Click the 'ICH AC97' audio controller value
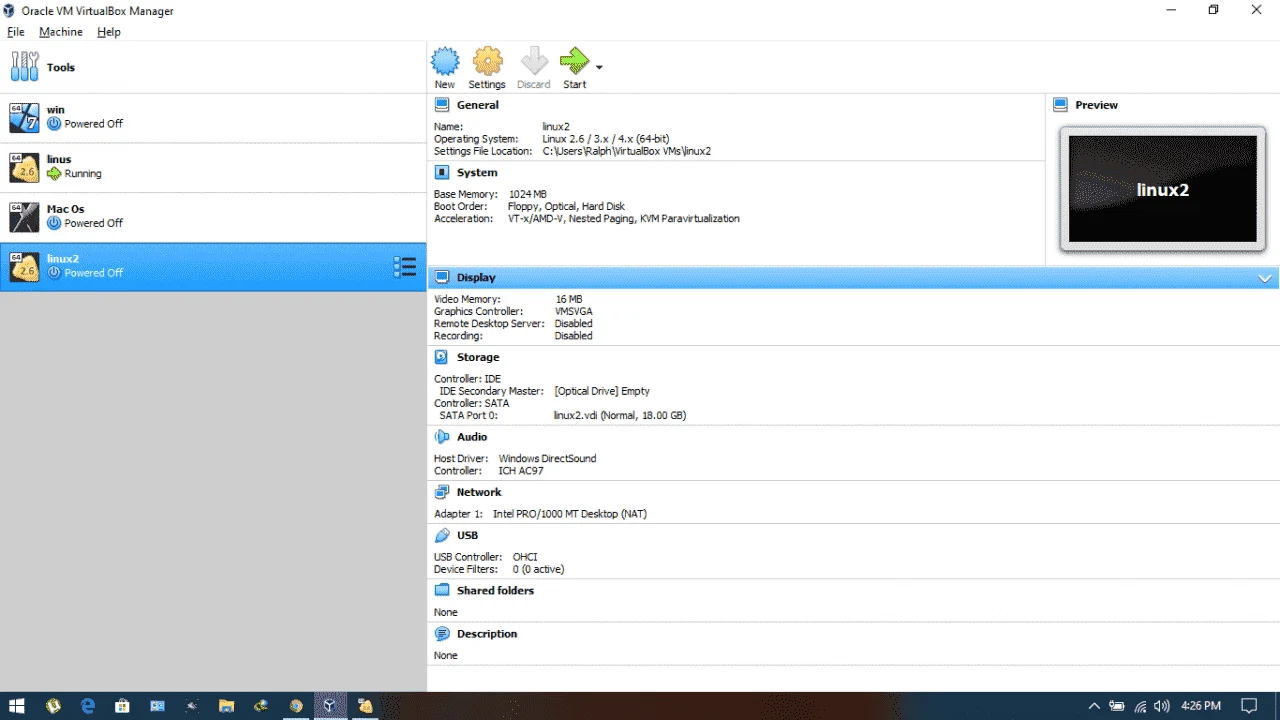The height and width of the screenshot is (720, 1280). 521,470
